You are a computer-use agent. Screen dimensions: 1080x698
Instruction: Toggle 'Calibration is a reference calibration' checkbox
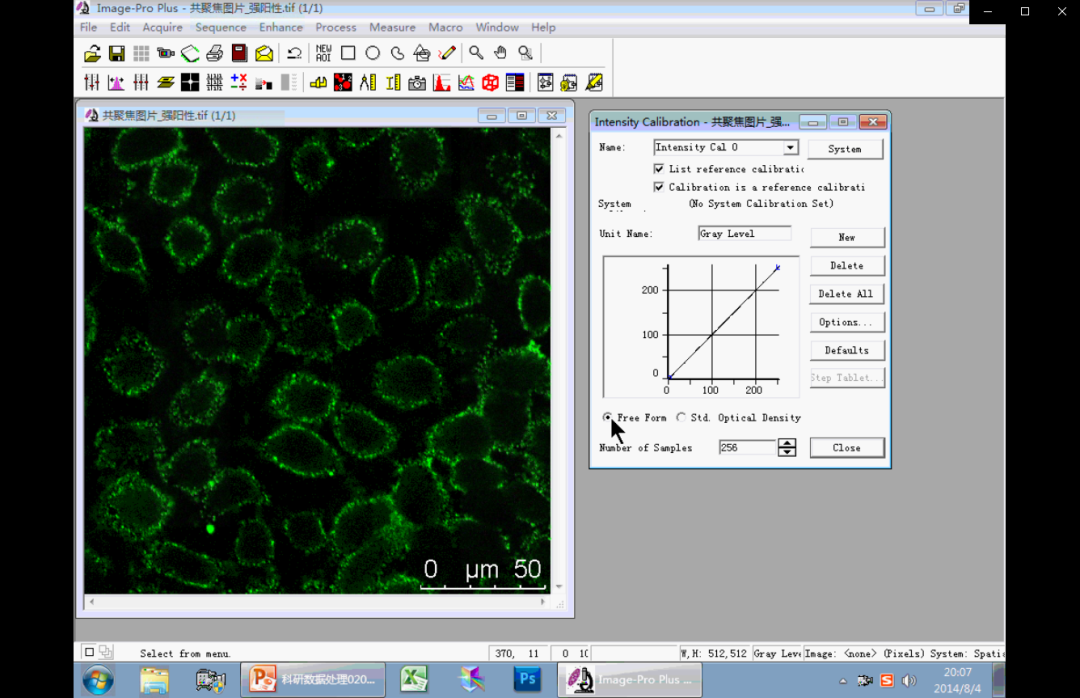(x=659, y=187)
